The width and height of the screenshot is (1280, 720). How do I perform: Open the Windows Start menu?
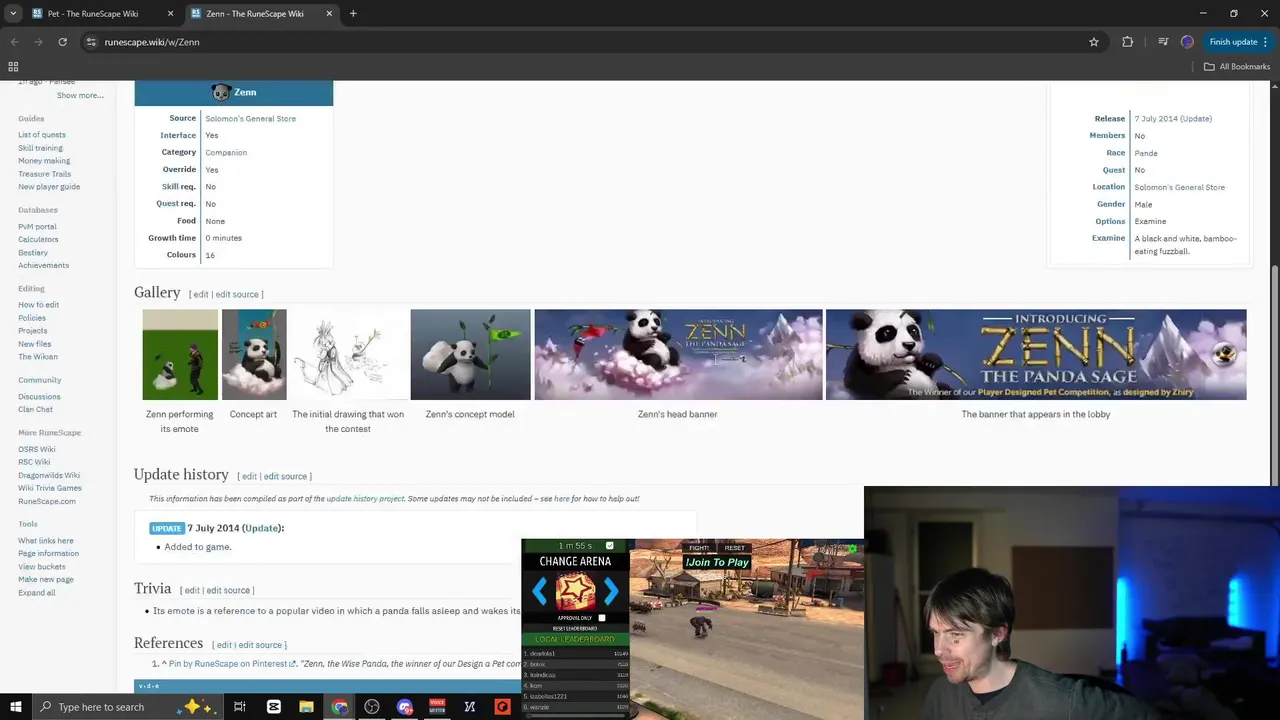pos(16,707)
